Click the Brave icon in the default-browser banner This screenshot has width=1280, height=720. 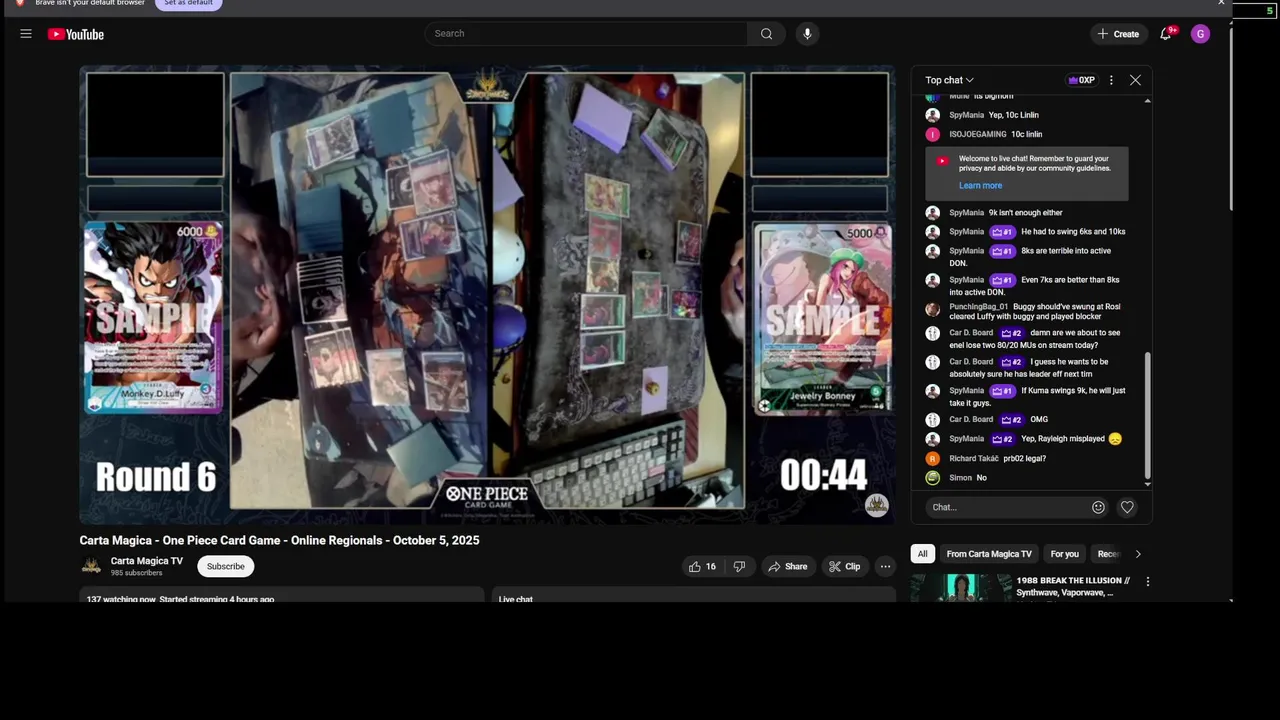coord(19,3)
